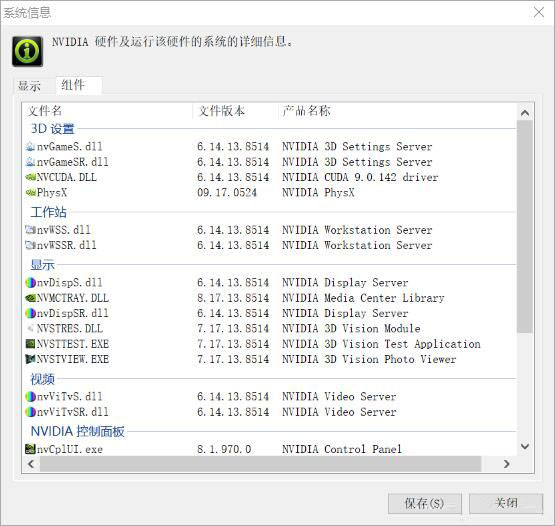Select the NVCUDA.DLL NVIDIA logo icon
This screenshot has height=526, width=555.
pyautogui.click(x=30, y=177)
